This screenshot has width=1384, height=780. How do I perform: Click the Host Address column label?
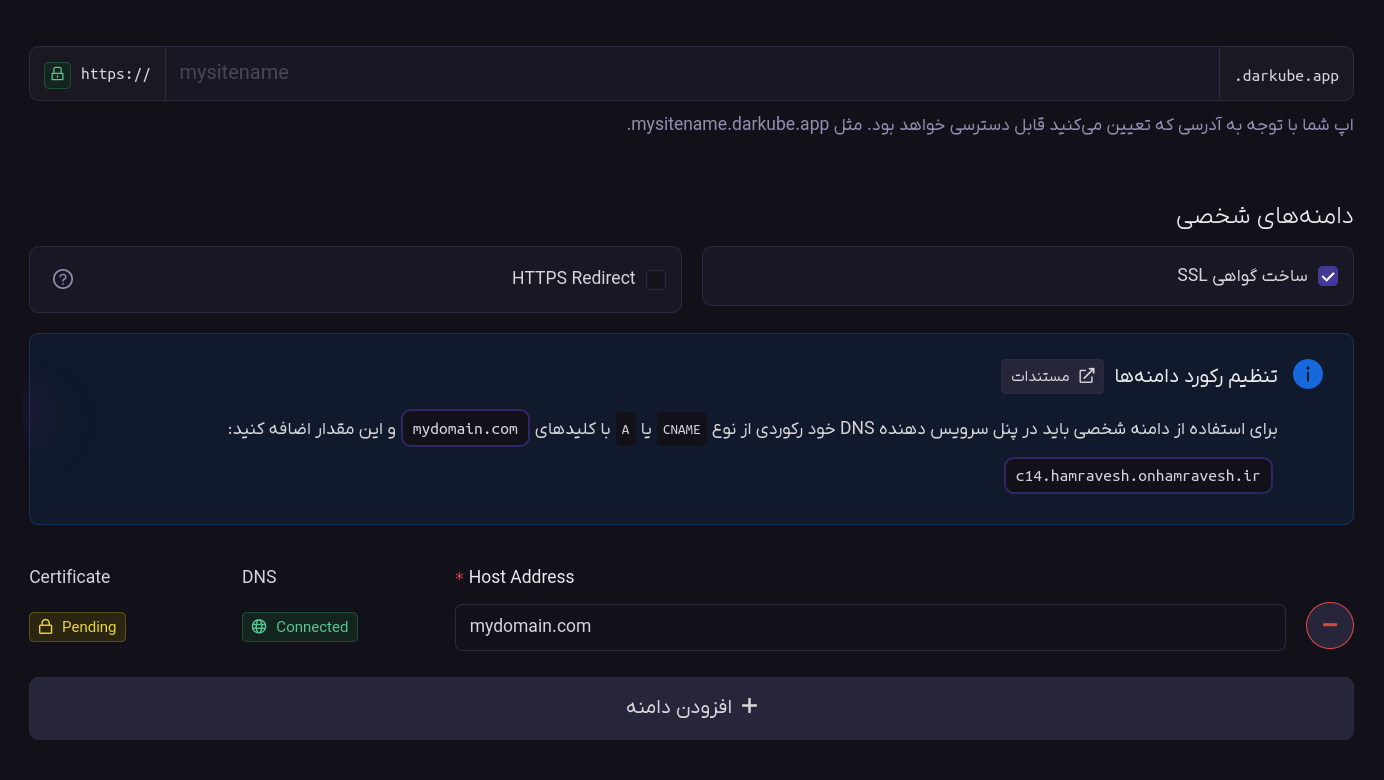[x=521, y=577]
